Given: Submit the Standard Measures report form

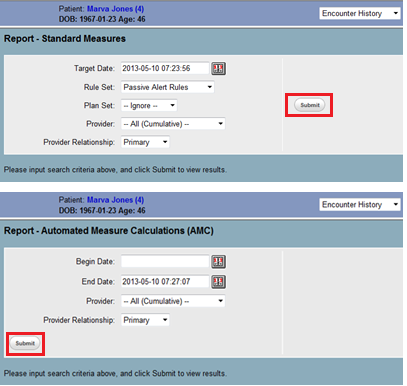Looking at the screenshot, I should tap(310, 105).
